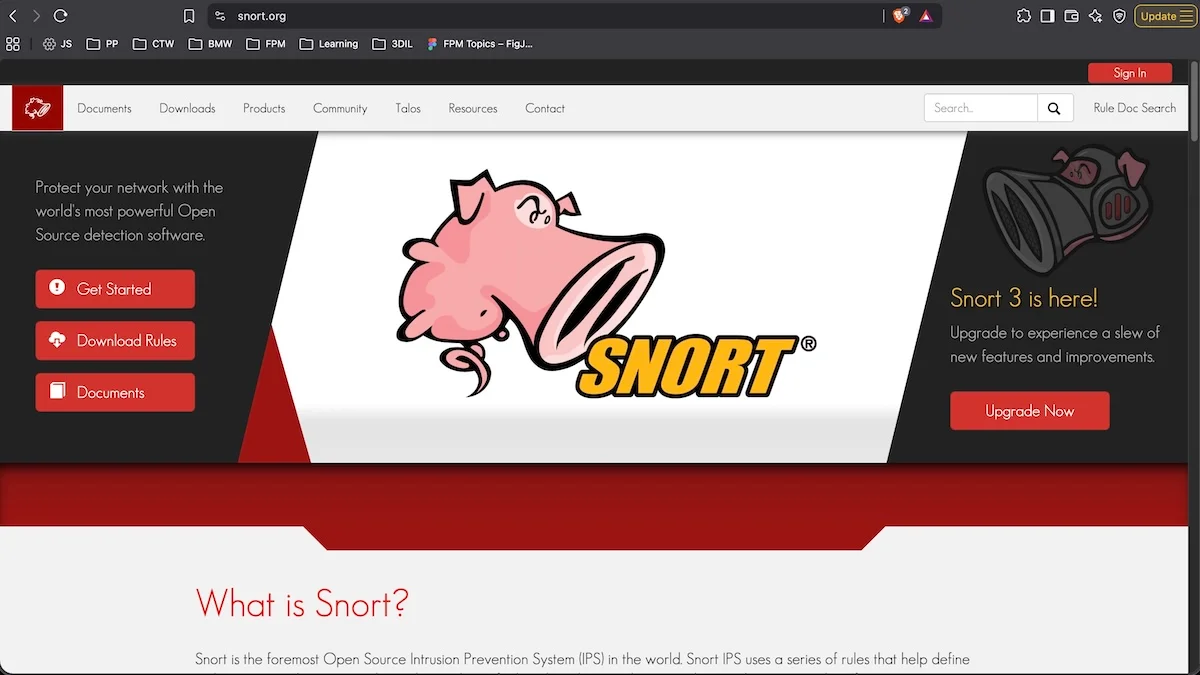Image resolution: width=1200 pixels, height=675 pixels.
Task: Bookmark this page with the bookmark icon
Action: [x=189, y=16]
